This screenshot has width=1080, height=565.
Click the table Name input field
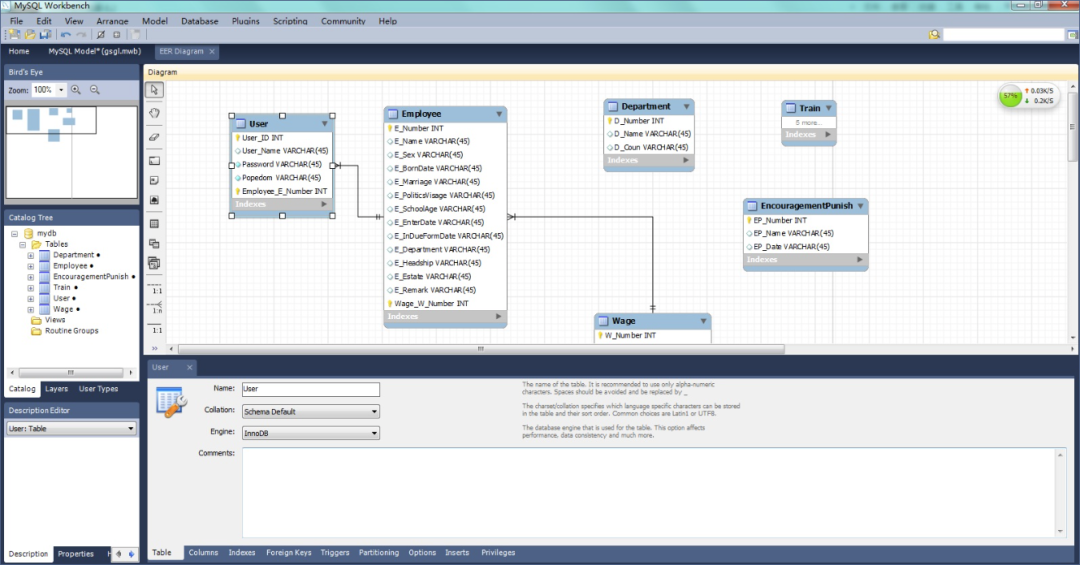(311, 389)
